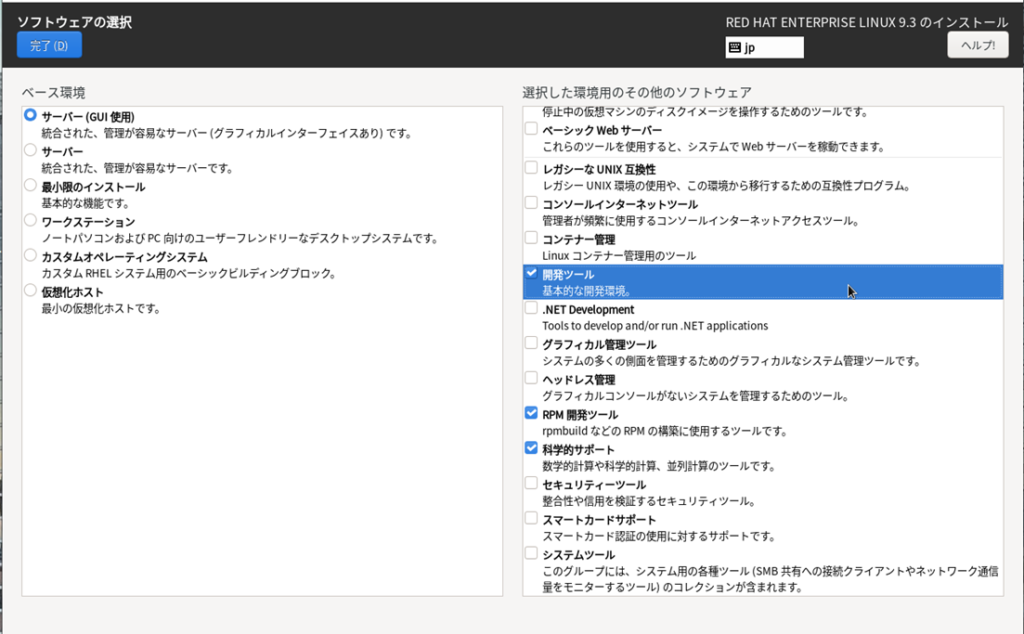Screen dimensions: 1024x634
Task: Select the ワークステーション environment
Action: click(31, 221)
